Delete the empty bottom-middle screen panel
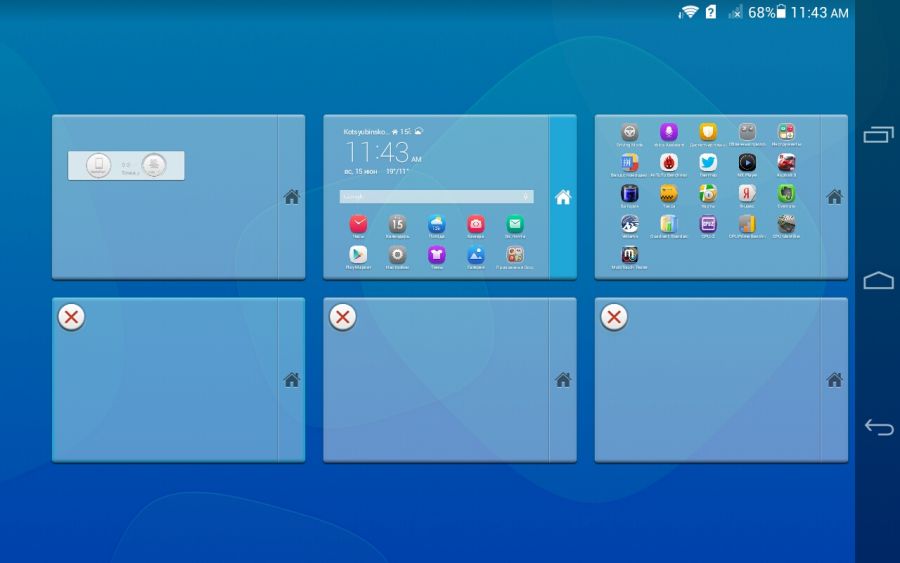This screenshot has height=563, width=900. click(342, 317)
